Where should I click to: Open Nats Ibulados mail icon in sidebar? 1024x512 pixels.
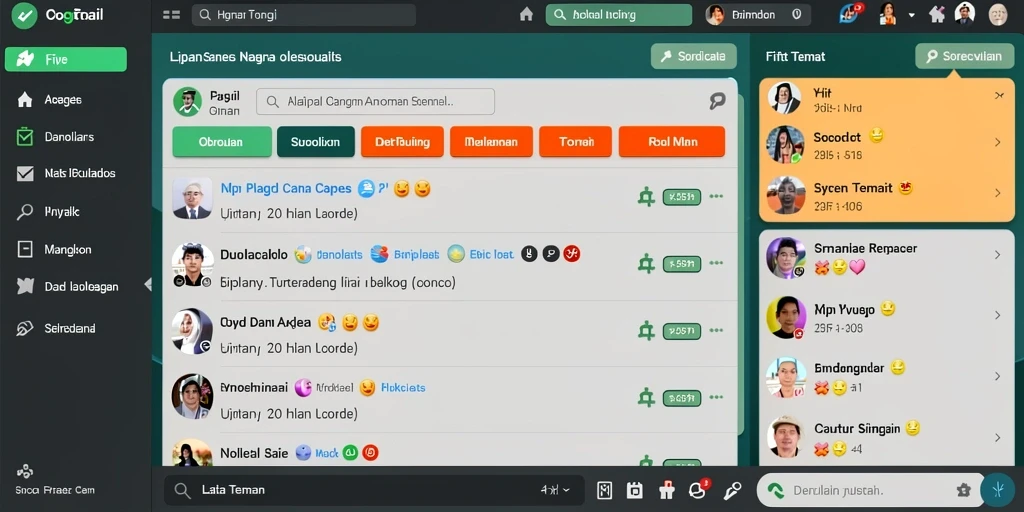pos(25,173)
